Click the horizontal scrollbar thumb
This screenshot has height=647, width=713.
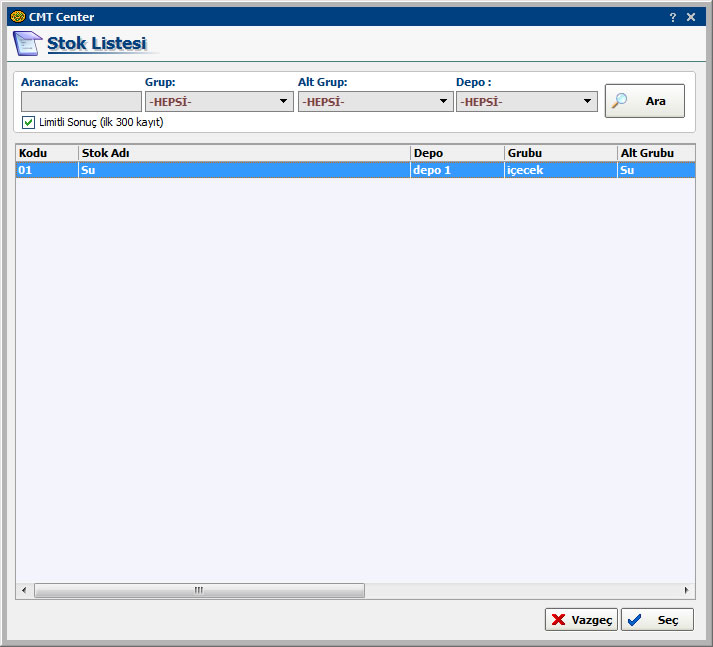(x=199, y=591)
